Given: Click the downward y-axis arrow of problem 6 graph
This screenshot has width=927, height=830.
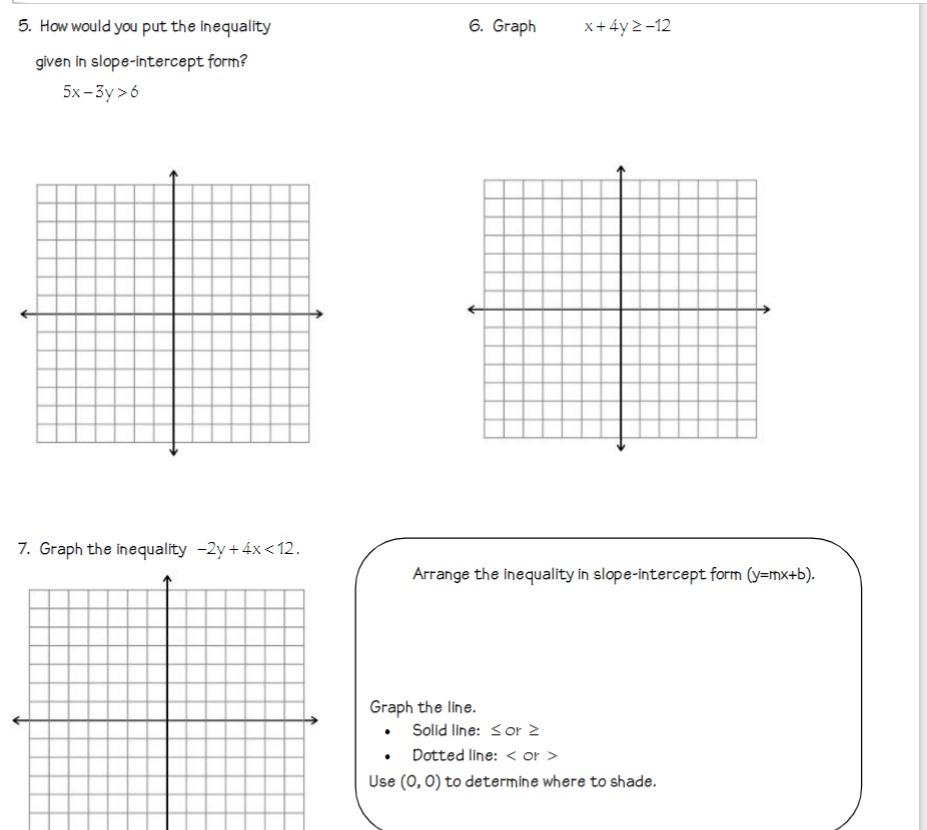Looking at the screenshot, I should coord(621,447).
